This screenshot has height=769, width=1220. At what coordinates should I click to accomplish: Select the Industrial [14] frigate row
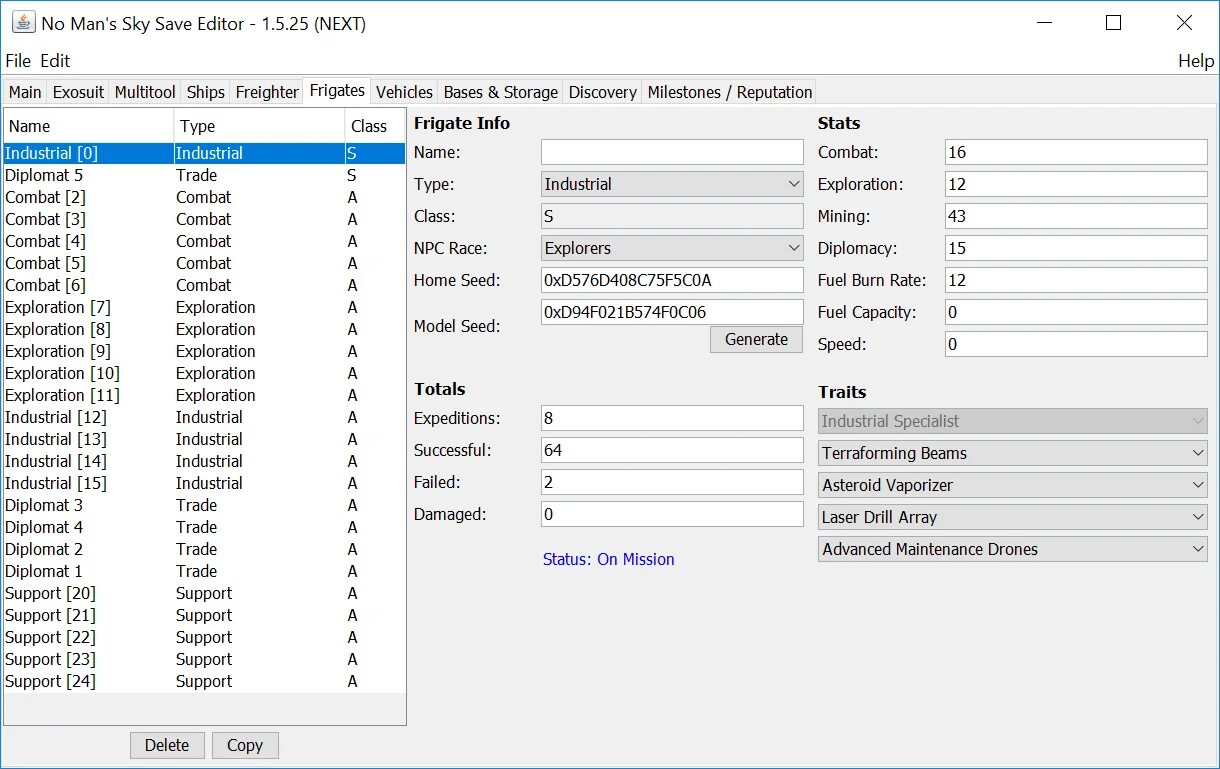coord(204,461)
